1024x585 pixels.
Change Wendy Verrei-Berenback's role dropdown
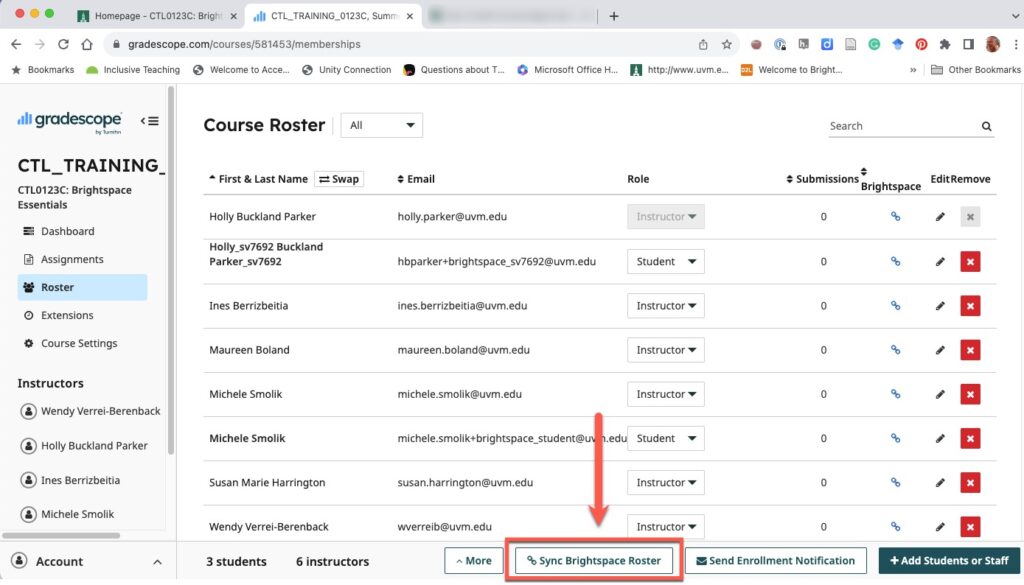tap(665, 526)
